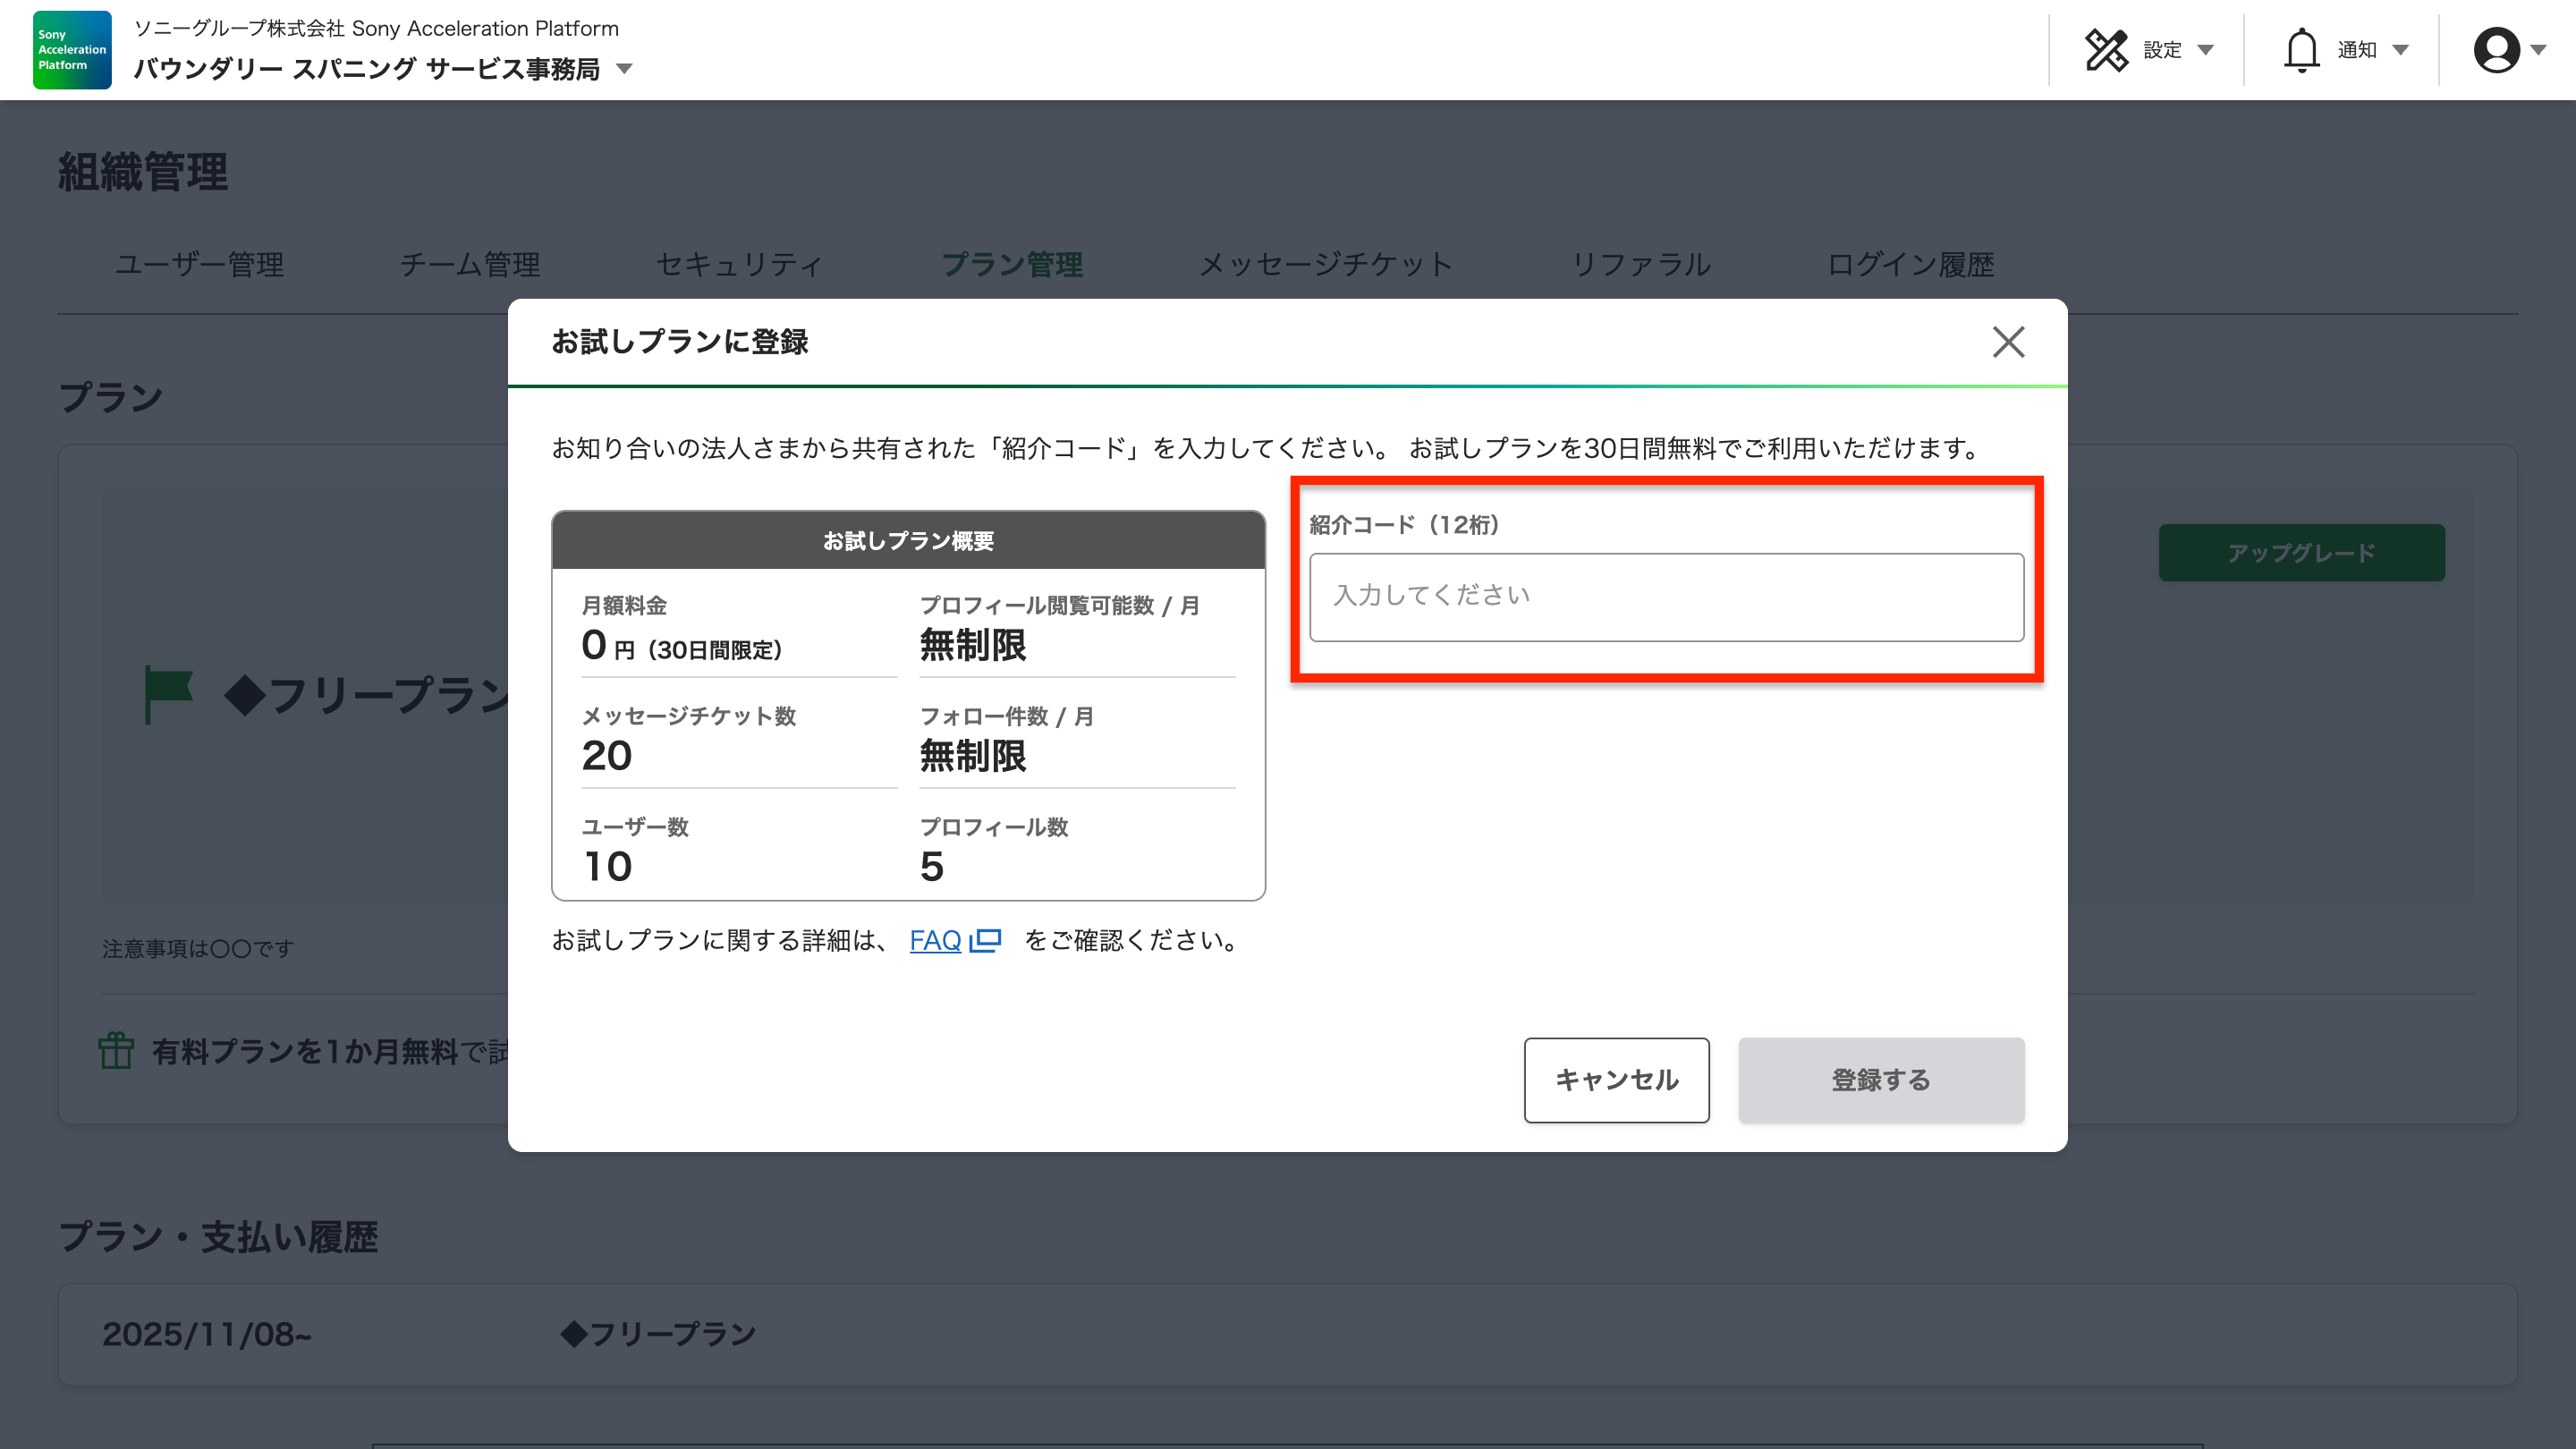Click the green flag icon by フリープラン
This screenshot has height=1449, width=2576.
pyautogui.click(x=168, y=692)
